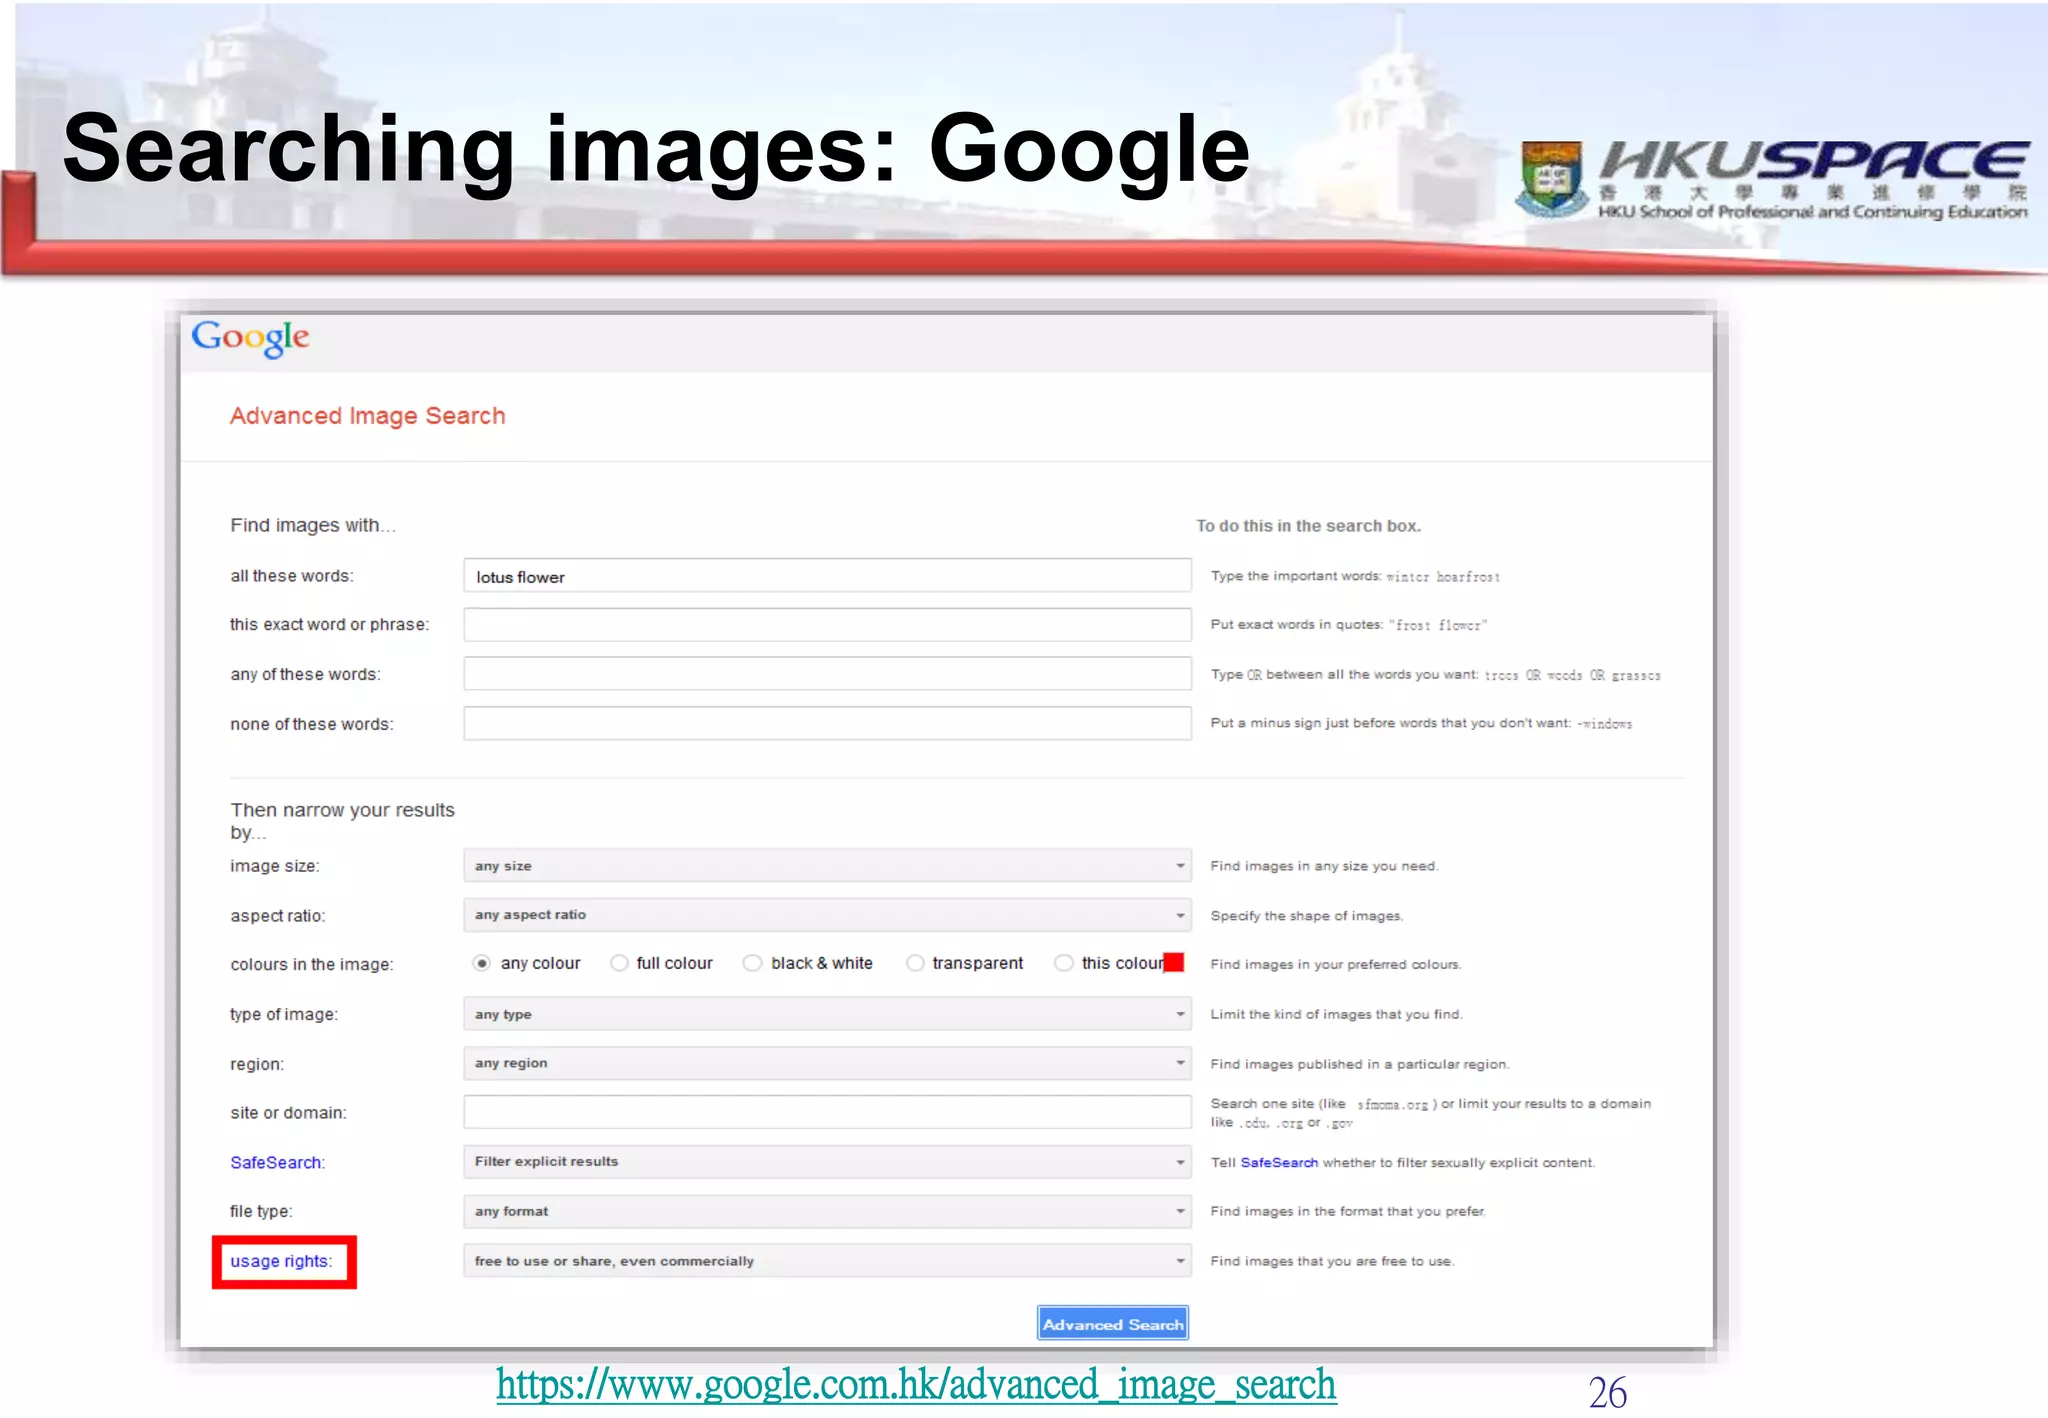Expand the 'any region' dropdown
Screen dimensions: 2048x1418
(827, 1063)
